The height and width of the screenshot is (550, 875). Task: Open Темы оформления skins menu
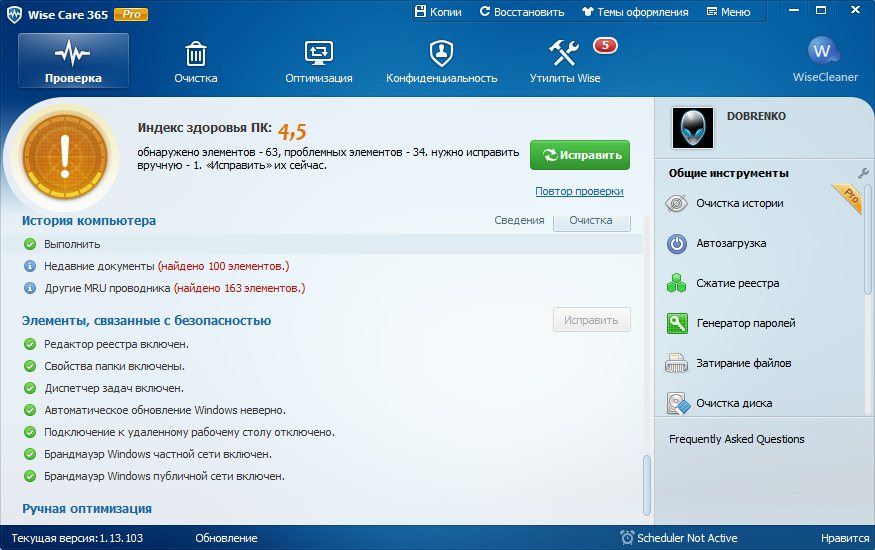[x=635, y=12]
